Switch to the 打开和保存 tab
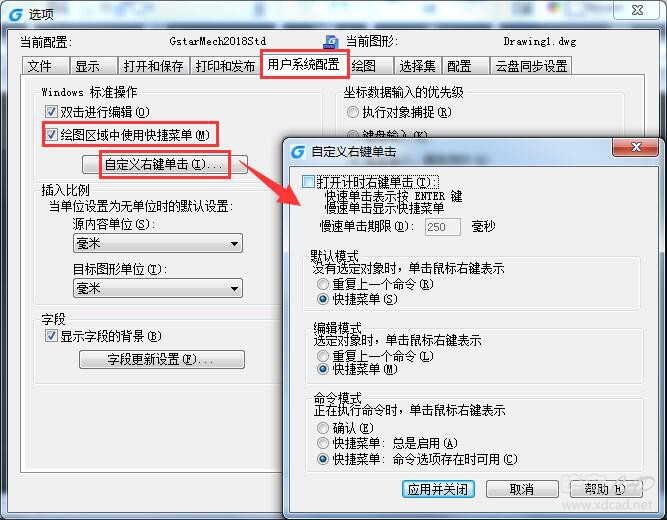Screen dimensions: 667x520 click(153, 66)
